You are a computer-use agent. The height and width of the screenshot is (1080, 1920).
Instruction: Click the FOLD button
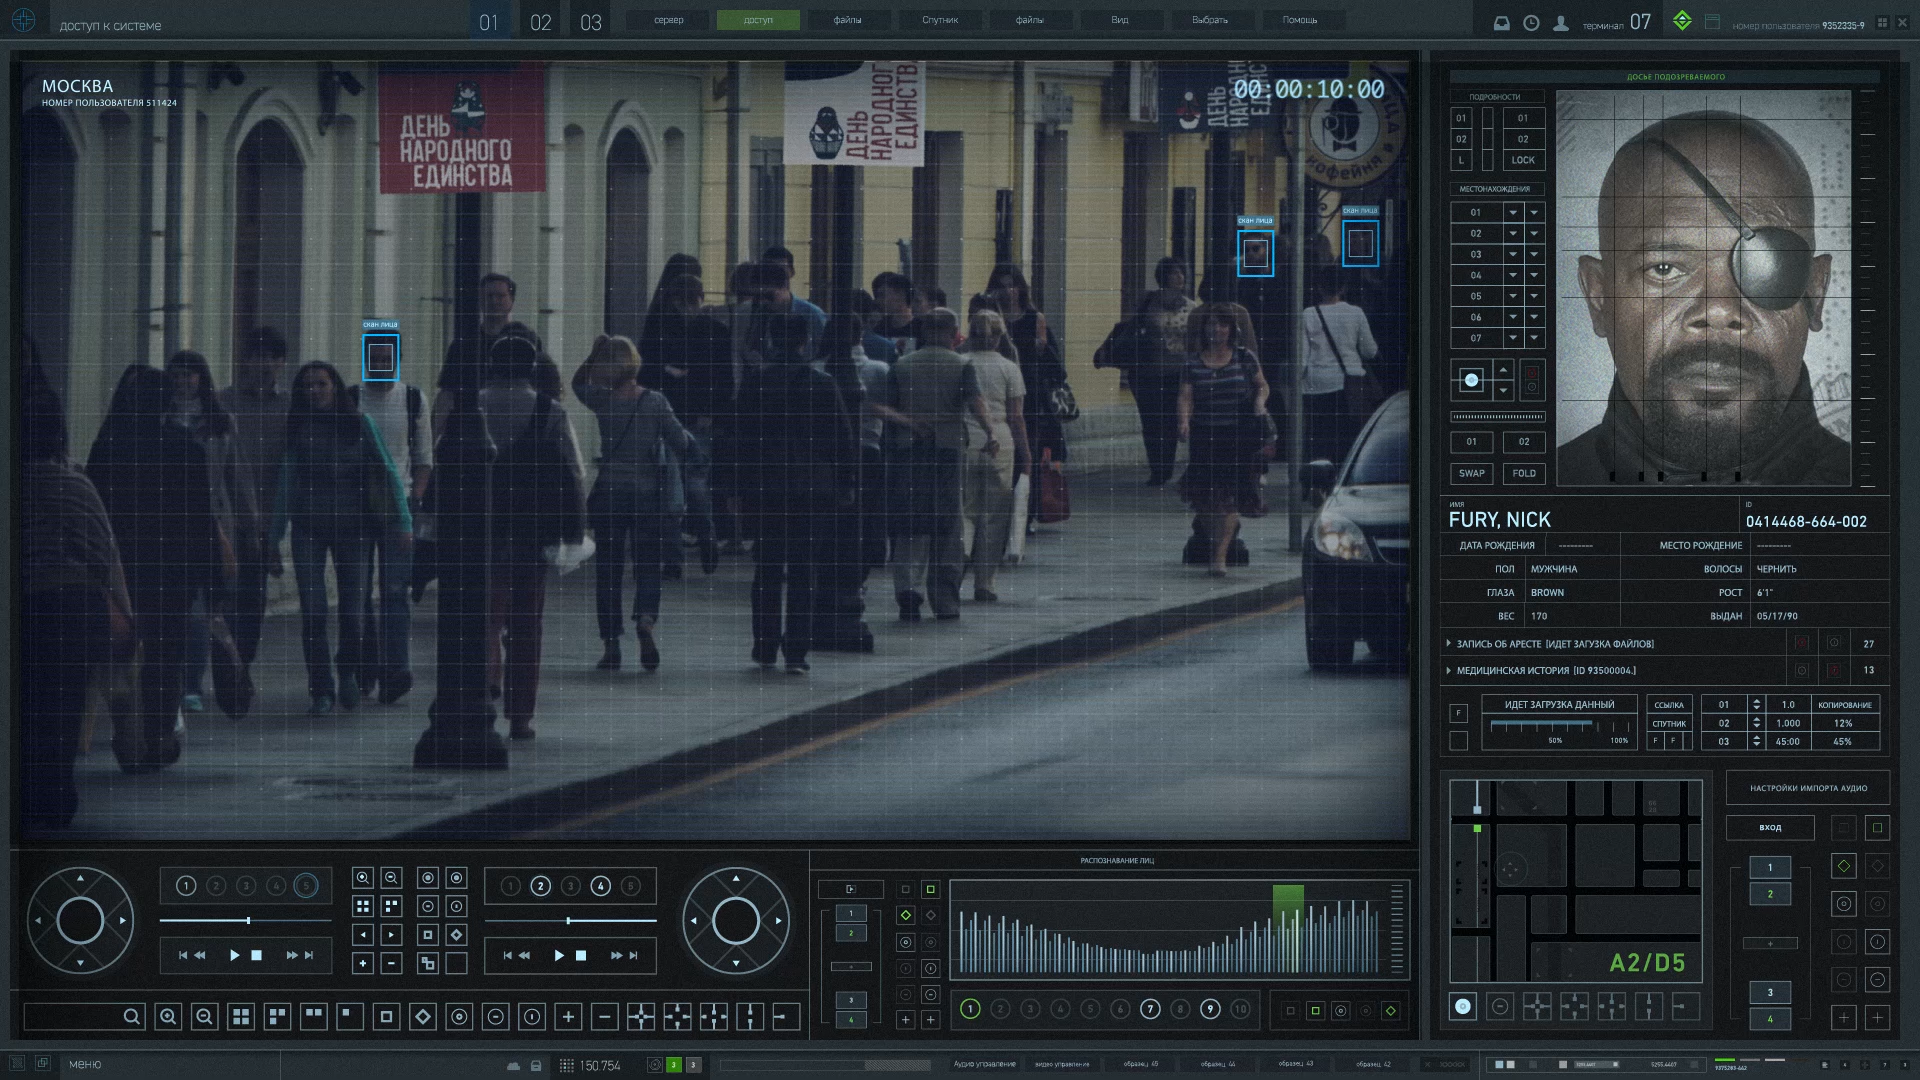click(x=1524, y=473)
